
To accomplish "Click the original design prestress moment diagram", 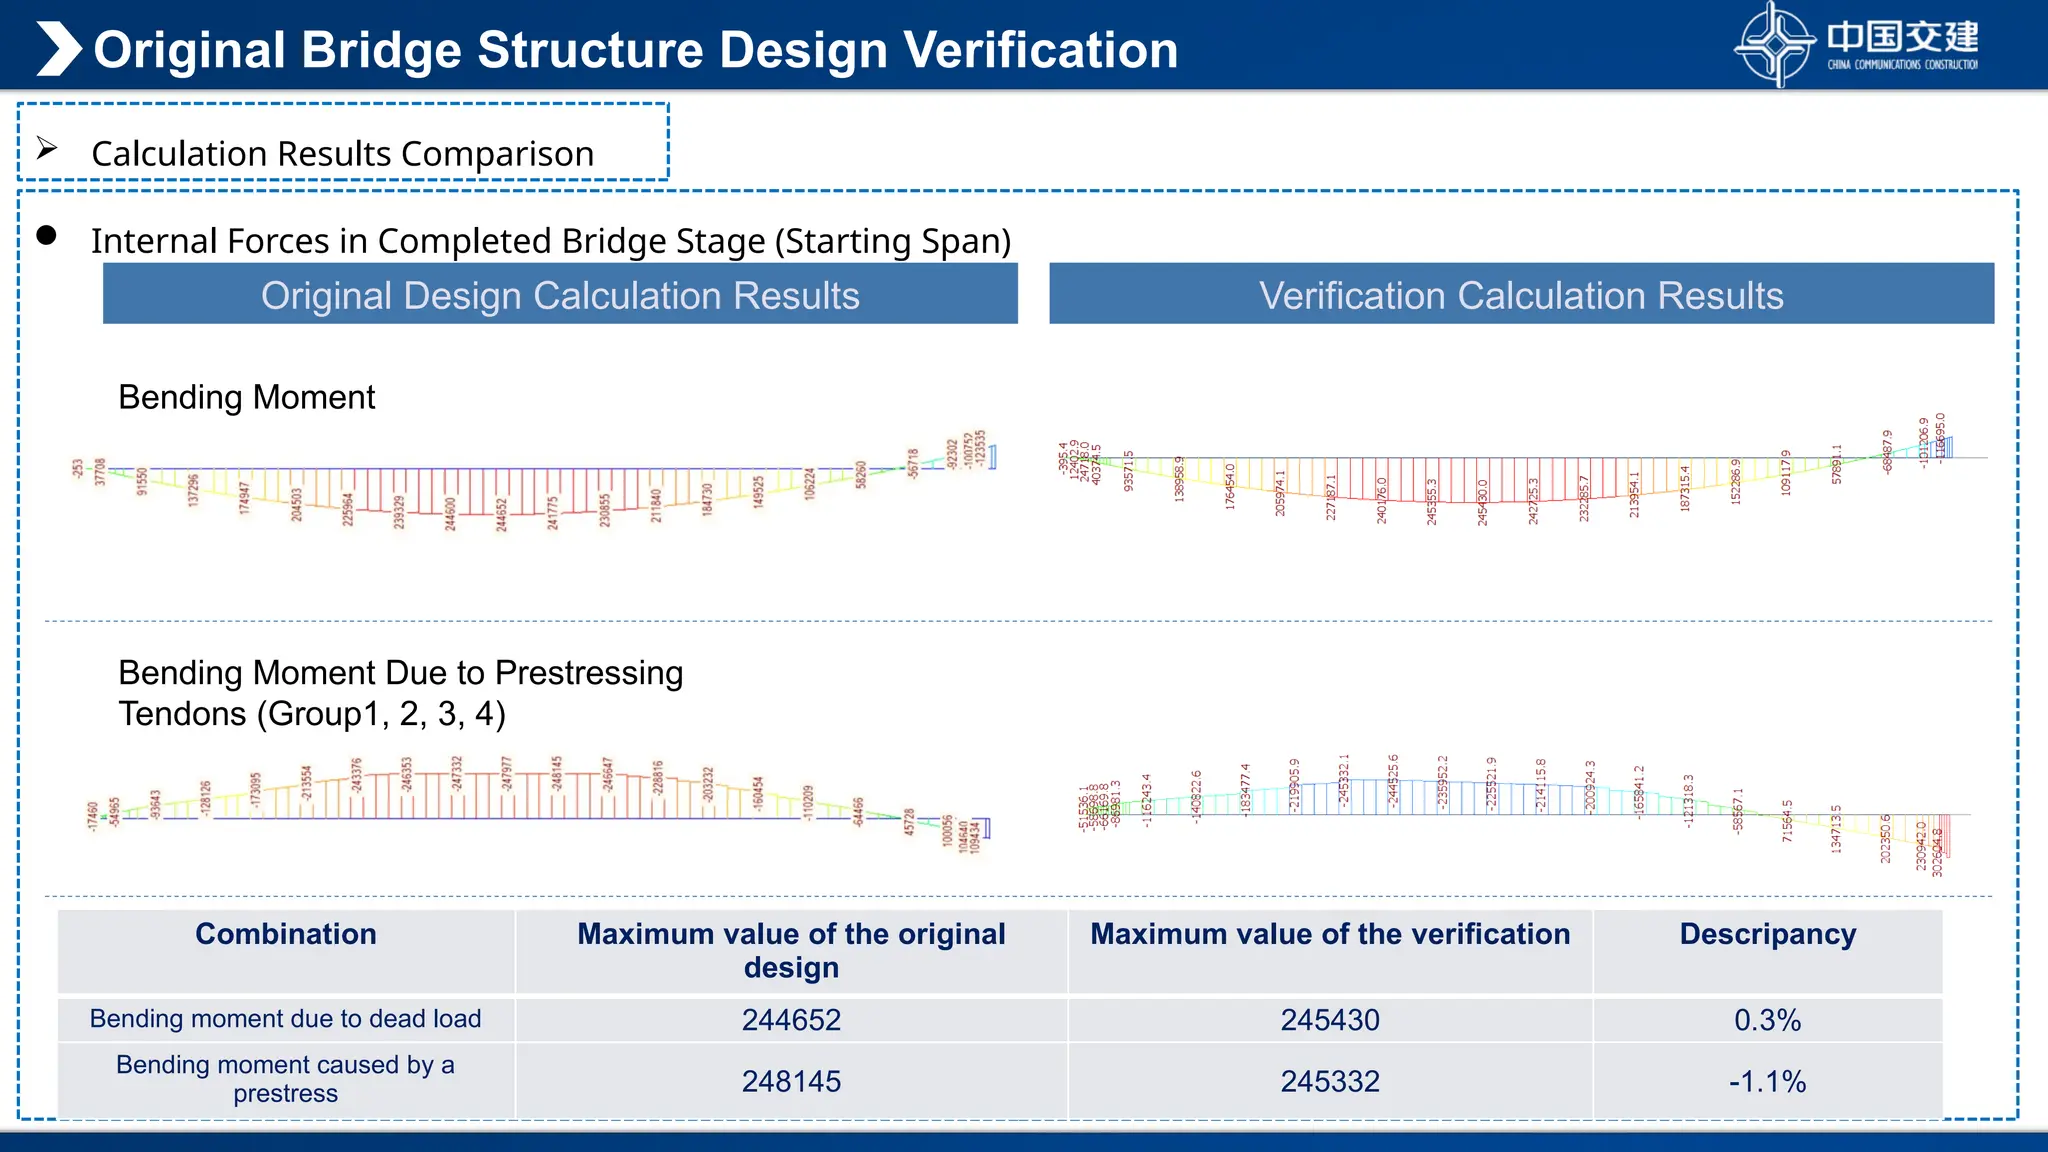I will coord(540,806).
